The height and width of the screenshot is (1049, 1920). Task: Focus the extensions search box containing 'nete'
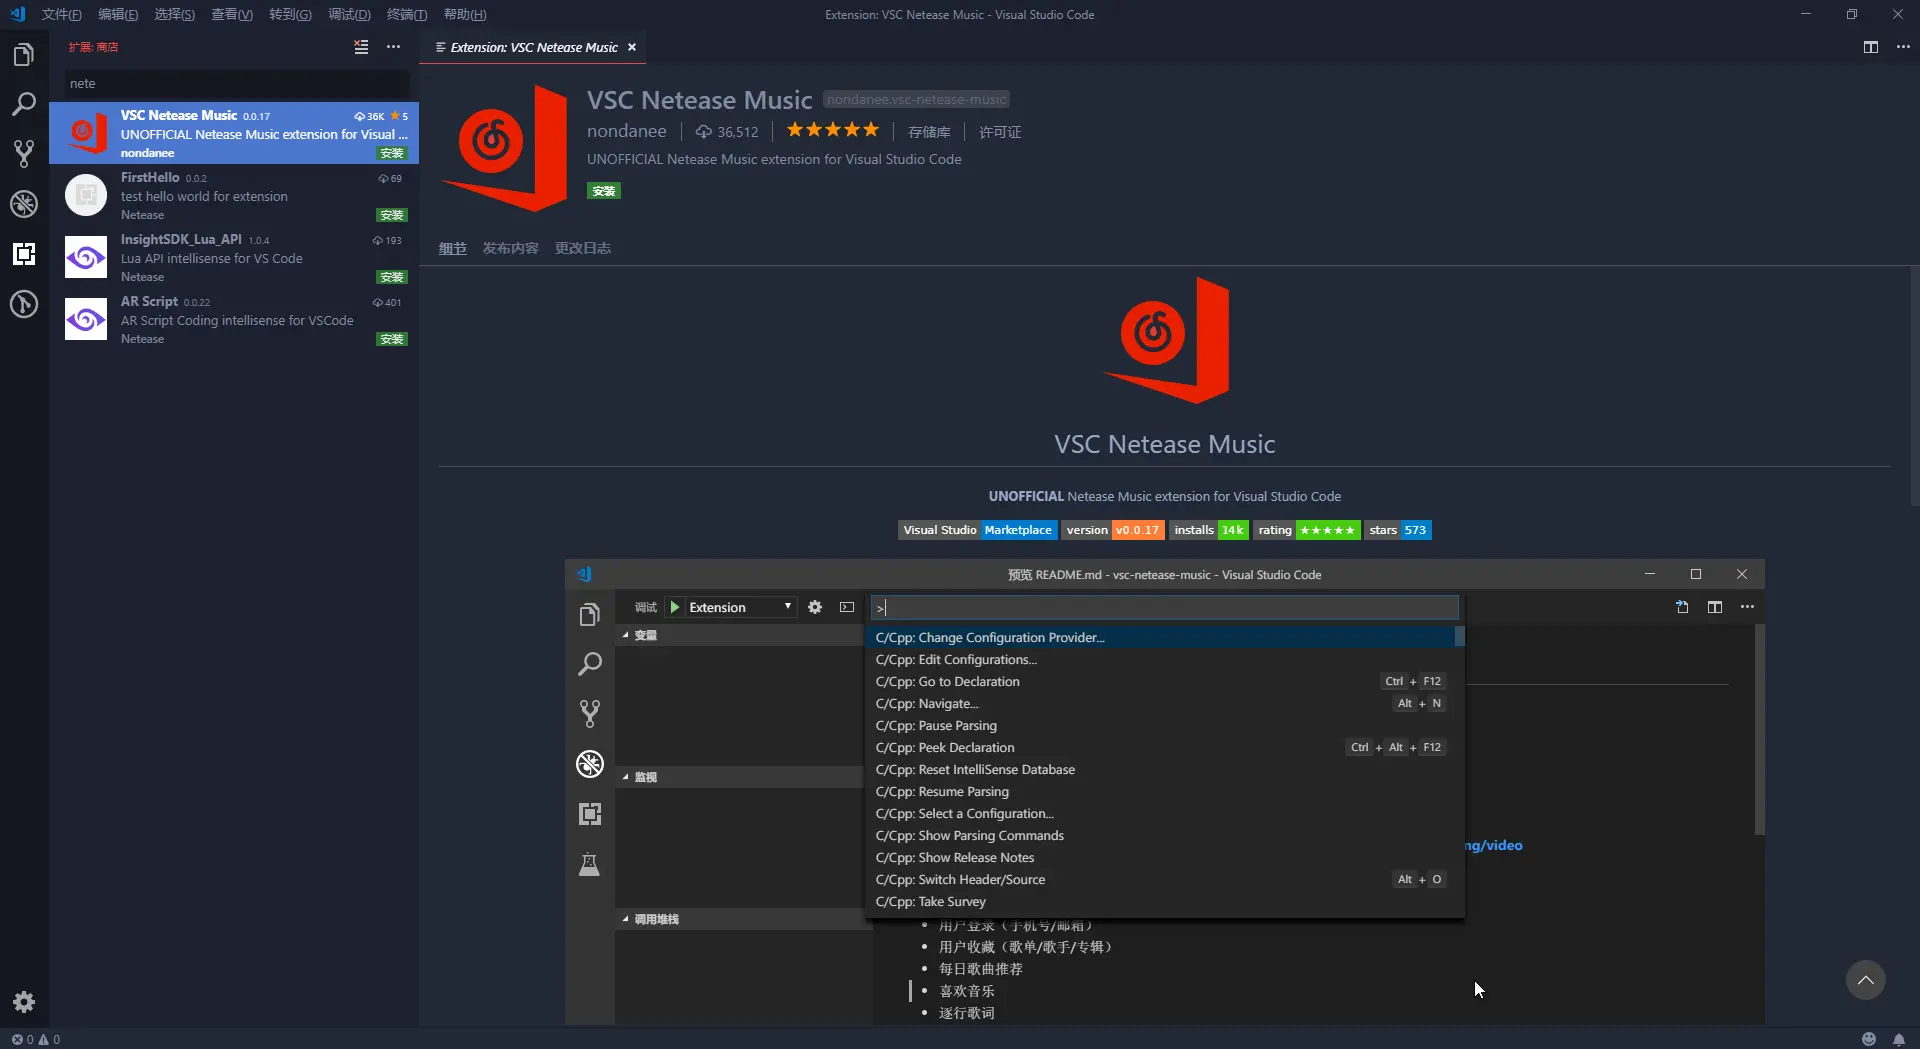pos(238,83)
